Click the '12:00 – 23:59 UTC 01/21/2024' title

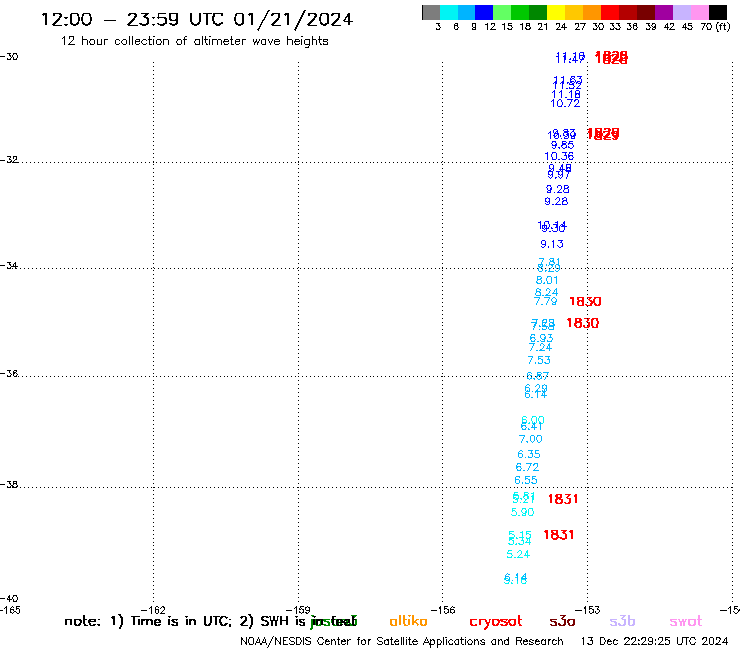[x=197, y=20]
